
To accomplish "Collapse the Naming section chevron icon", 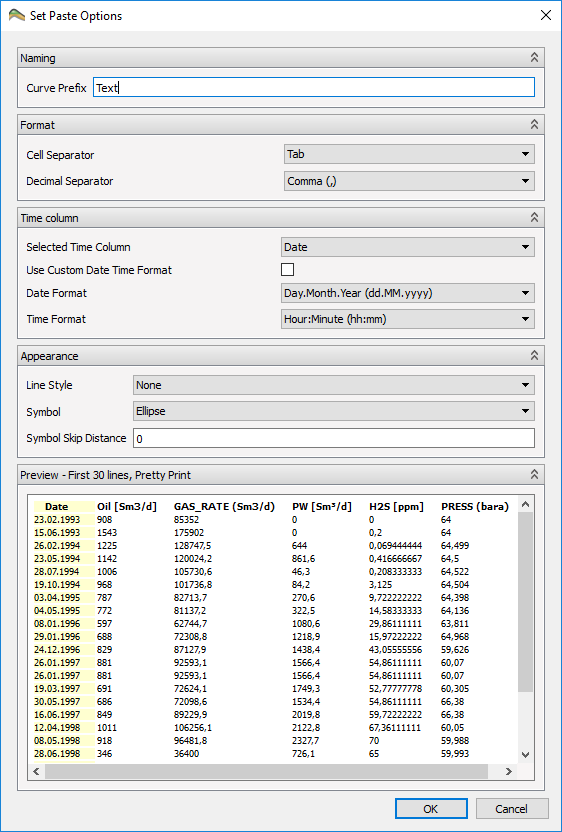I will point(534,57).
